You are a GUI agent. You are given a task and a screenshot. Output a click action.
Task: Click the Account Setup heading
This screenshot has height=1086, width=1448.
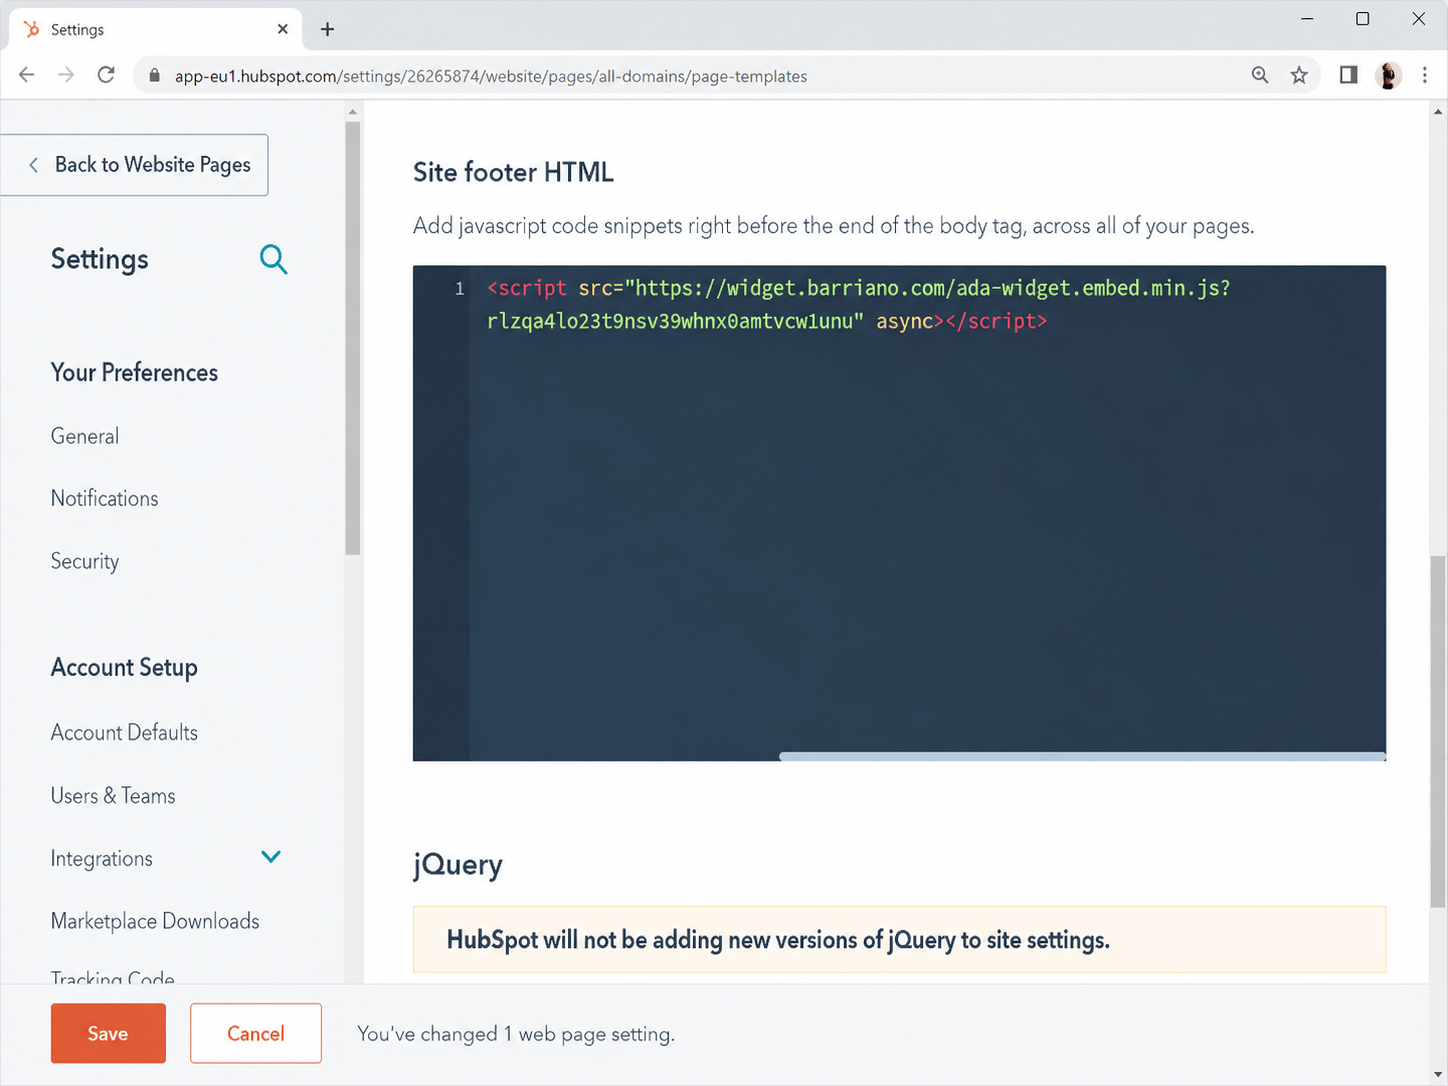(x=124, y=667)
